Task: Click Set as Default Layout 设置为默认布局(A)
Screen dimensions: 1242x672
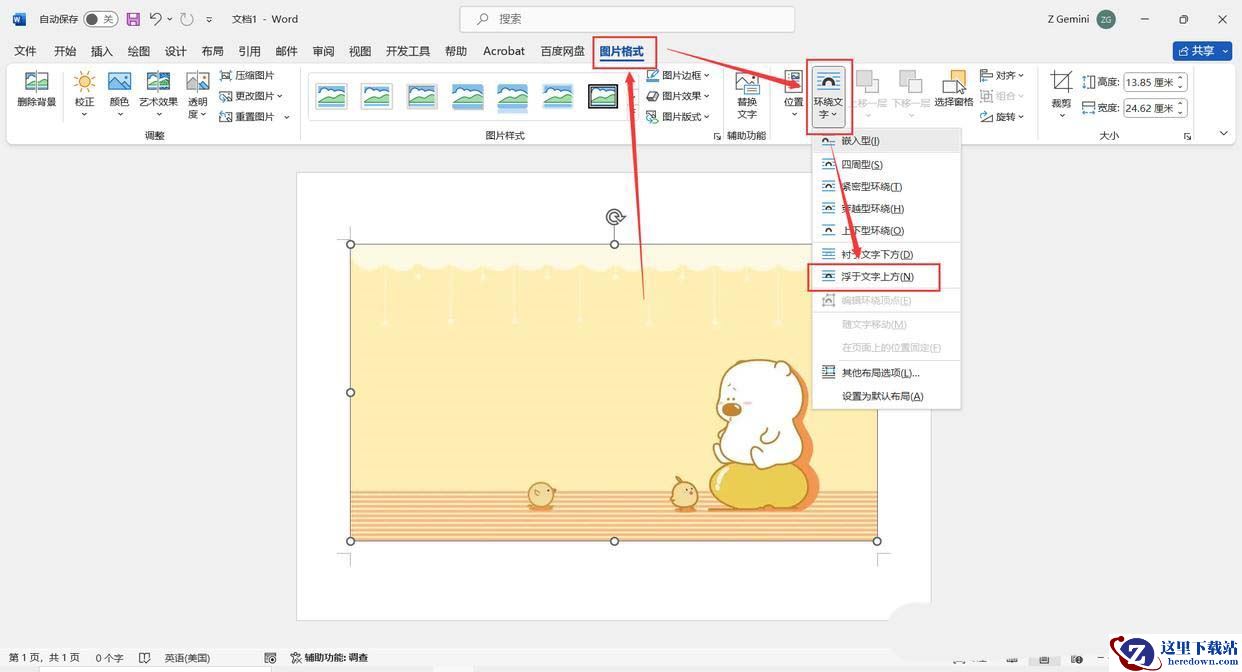Action: pyautogui.click(x=886, y=396)
